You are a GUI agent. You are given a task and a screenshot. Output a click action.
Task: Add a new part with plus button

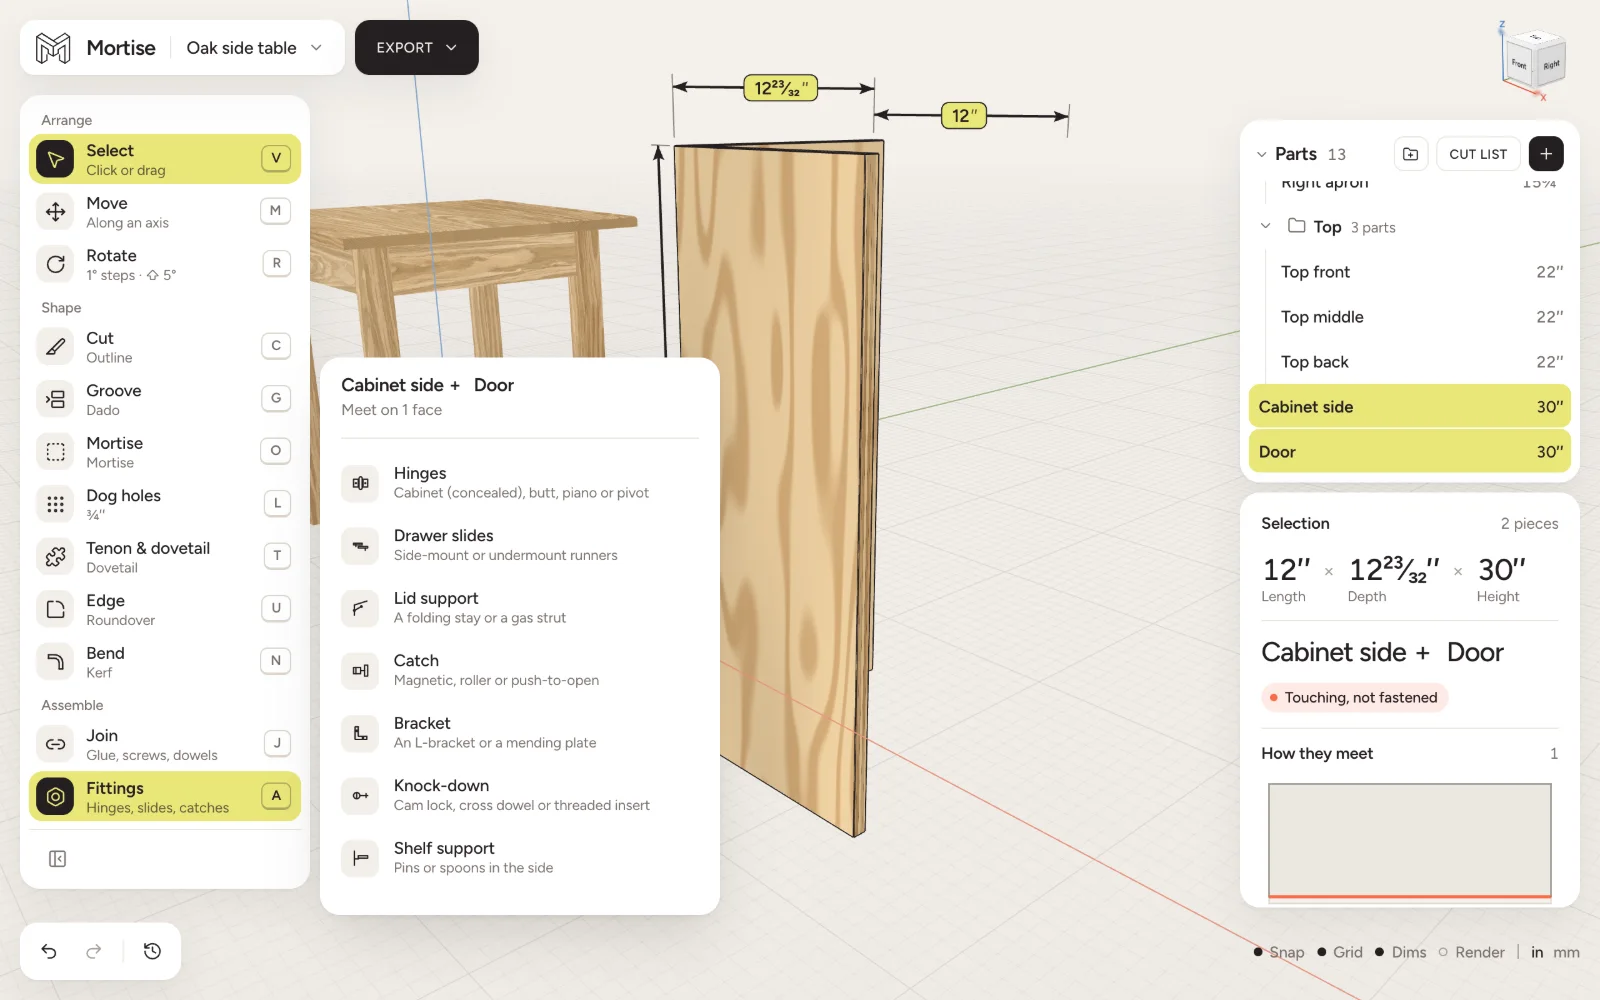1546,154
